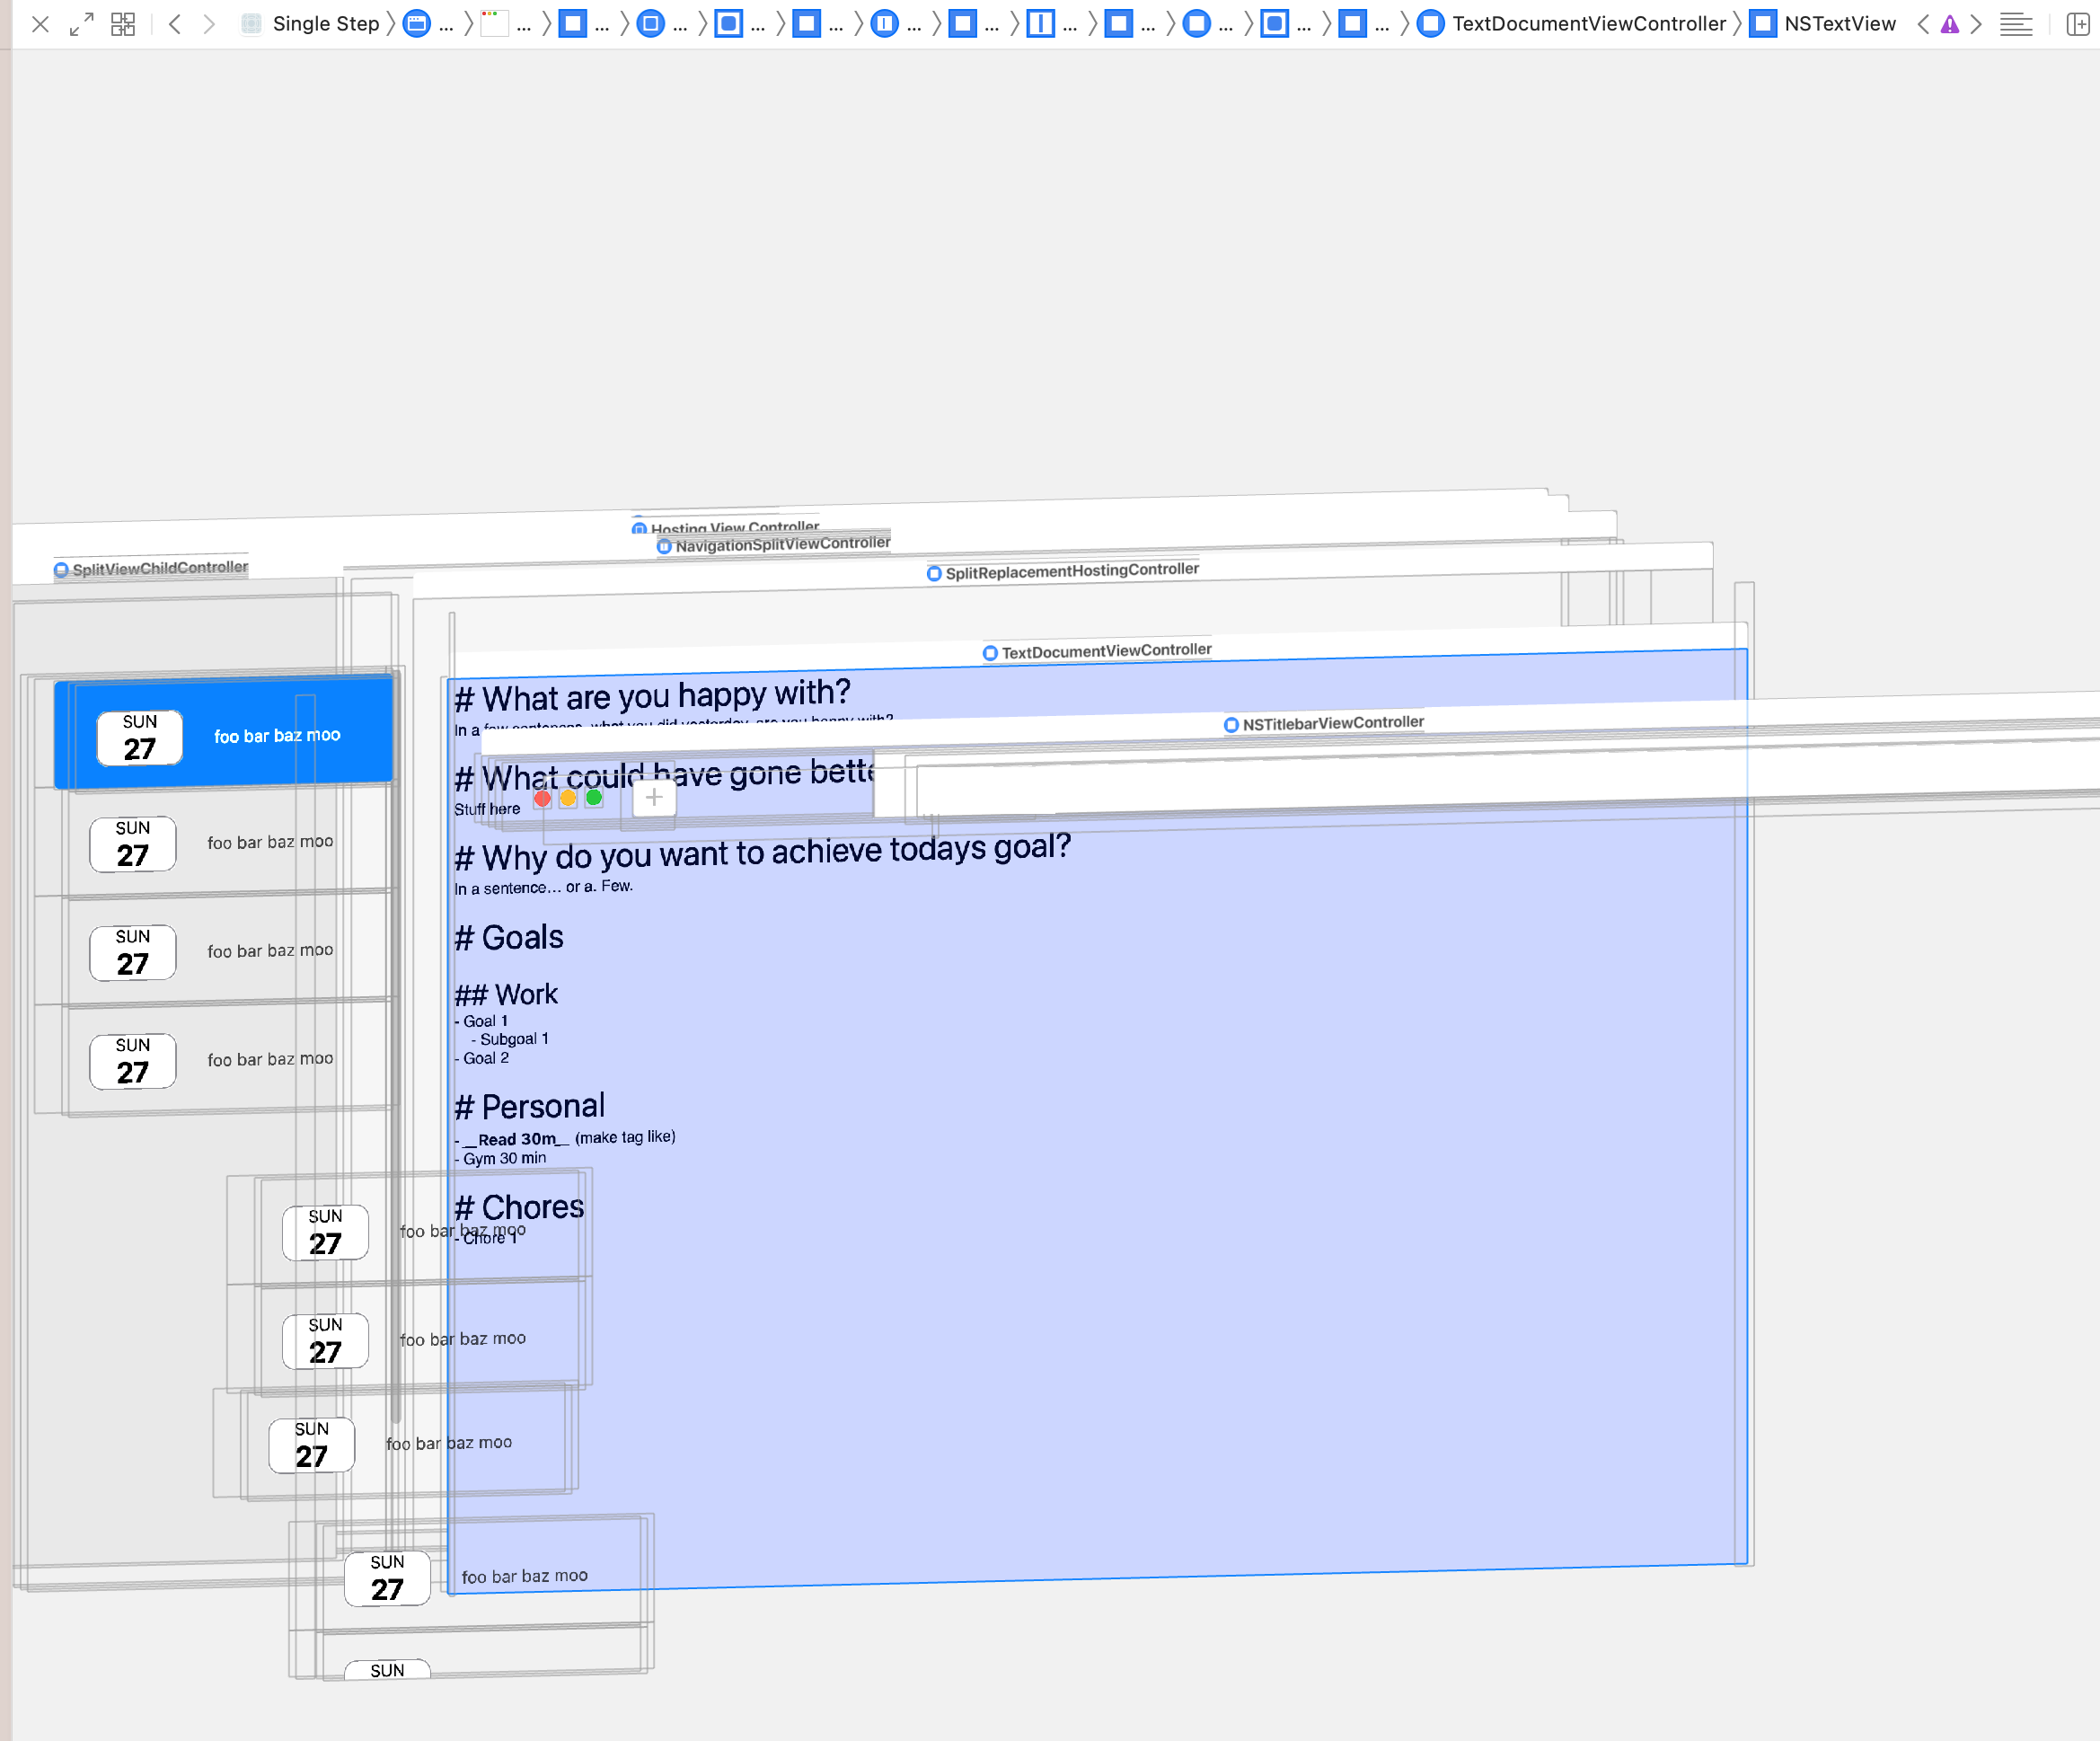
Task: Close the view debugger editor pane
Action: 40,24
